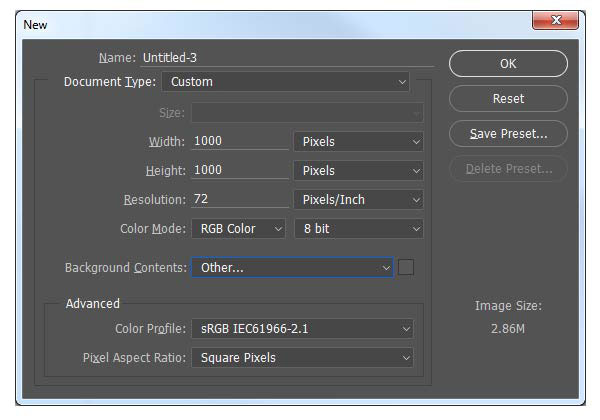Click the Color Profile chevron arrow
The image size is (600, 420).
point(406,329)
